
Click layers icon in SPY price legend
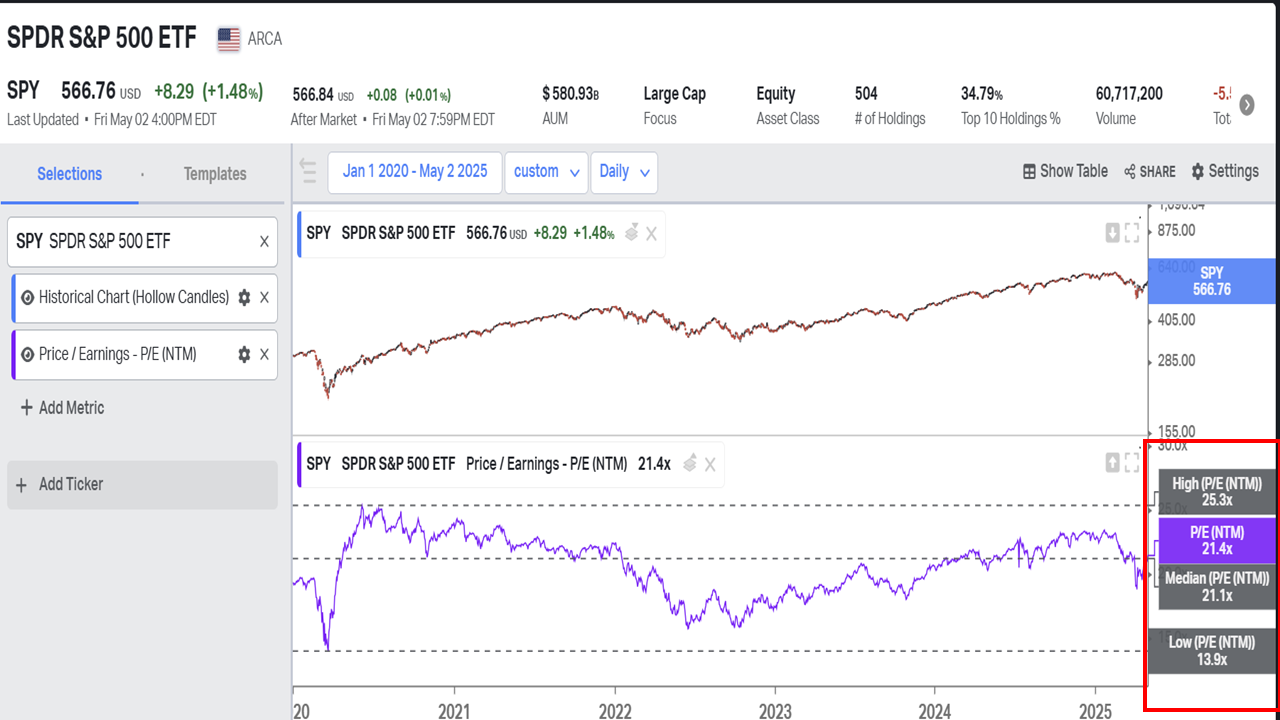631,233
